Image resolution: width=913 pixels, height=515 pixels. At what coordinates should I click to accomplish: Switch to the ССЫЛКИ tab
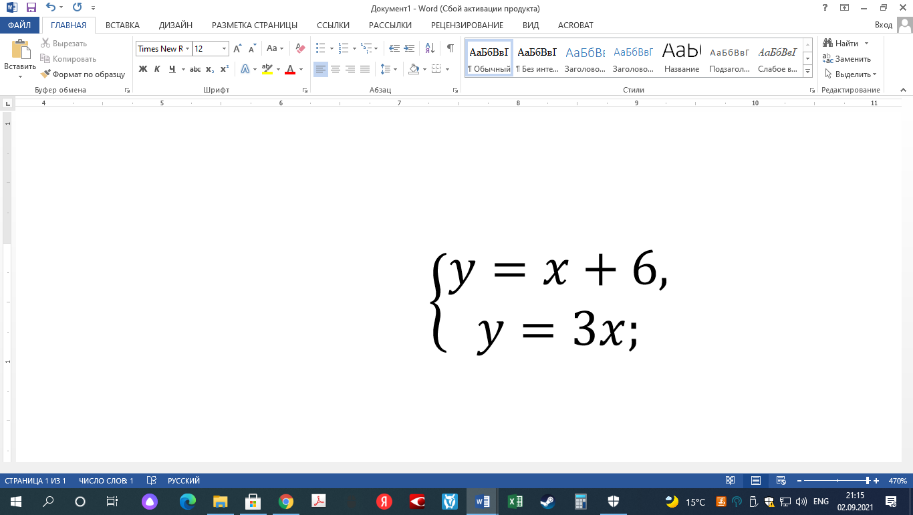[333, 25]
